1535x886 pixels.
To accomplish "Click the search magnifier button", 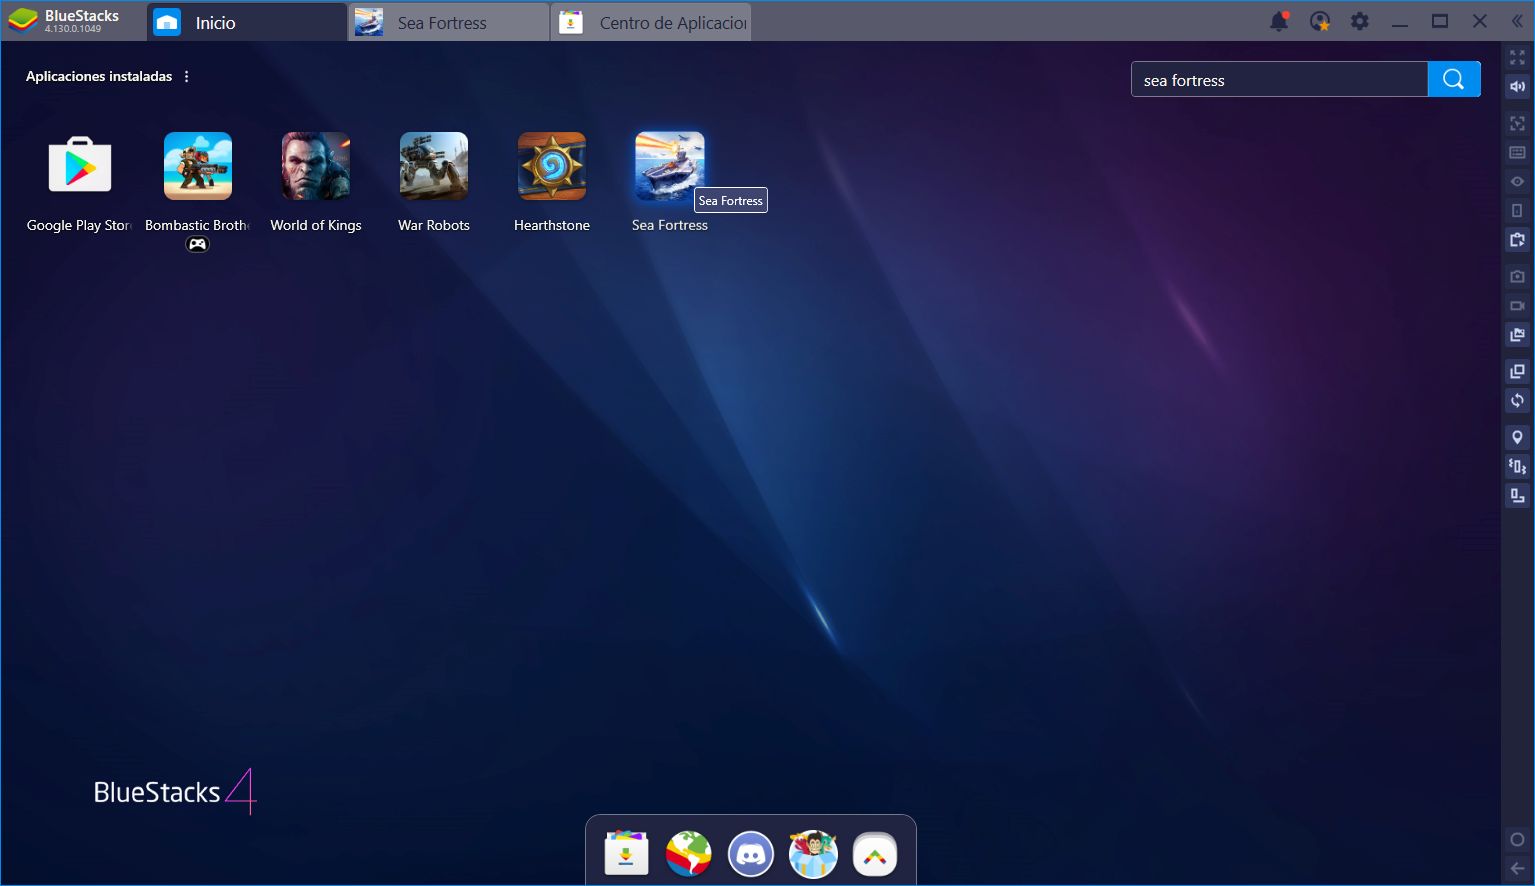I will tap(1454, 79).
